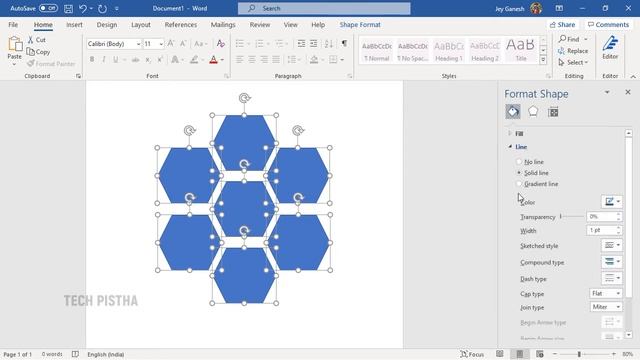Screen dimensions: 640x360
Task: Switch to the Shape Format tab
Action: click(x=360, y=24)
